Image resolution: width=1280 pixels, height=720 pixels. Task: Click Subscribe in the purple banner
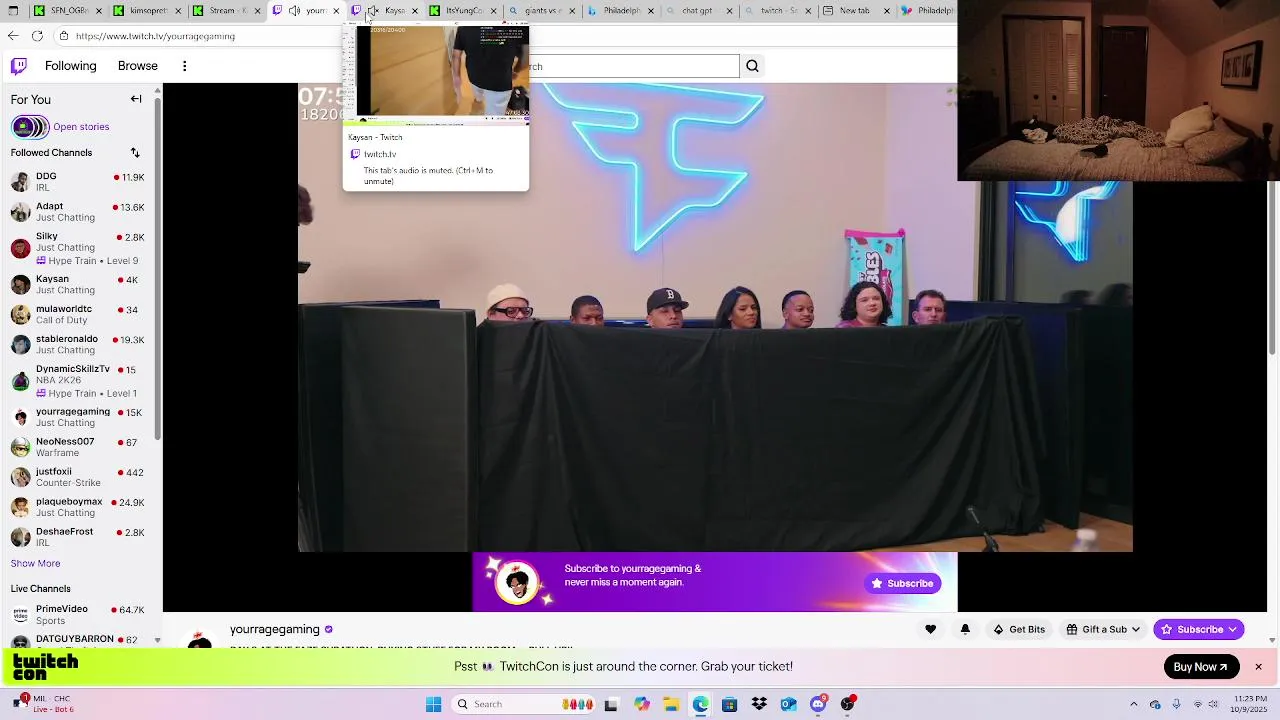(902, 583)
